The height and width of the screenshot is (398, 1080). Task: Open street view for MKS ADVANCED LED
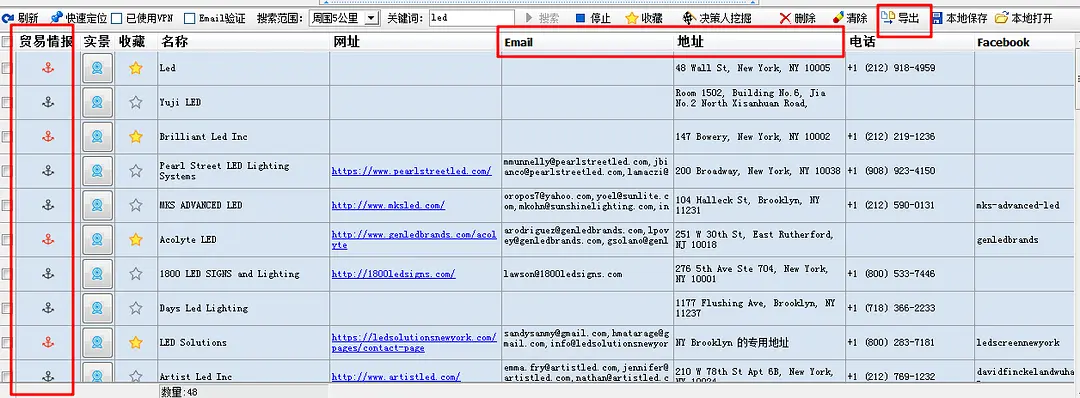tap(98, 205)
